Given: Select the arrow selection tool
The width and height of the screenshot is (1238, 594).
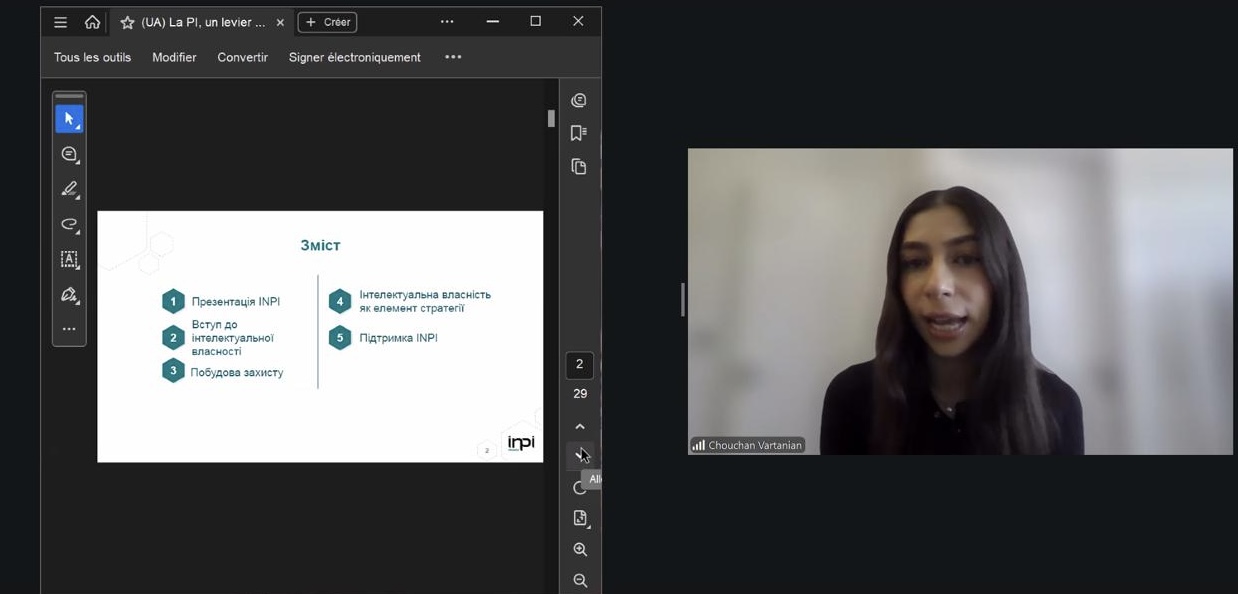Looking at the screenshot, I should (69, 119).
